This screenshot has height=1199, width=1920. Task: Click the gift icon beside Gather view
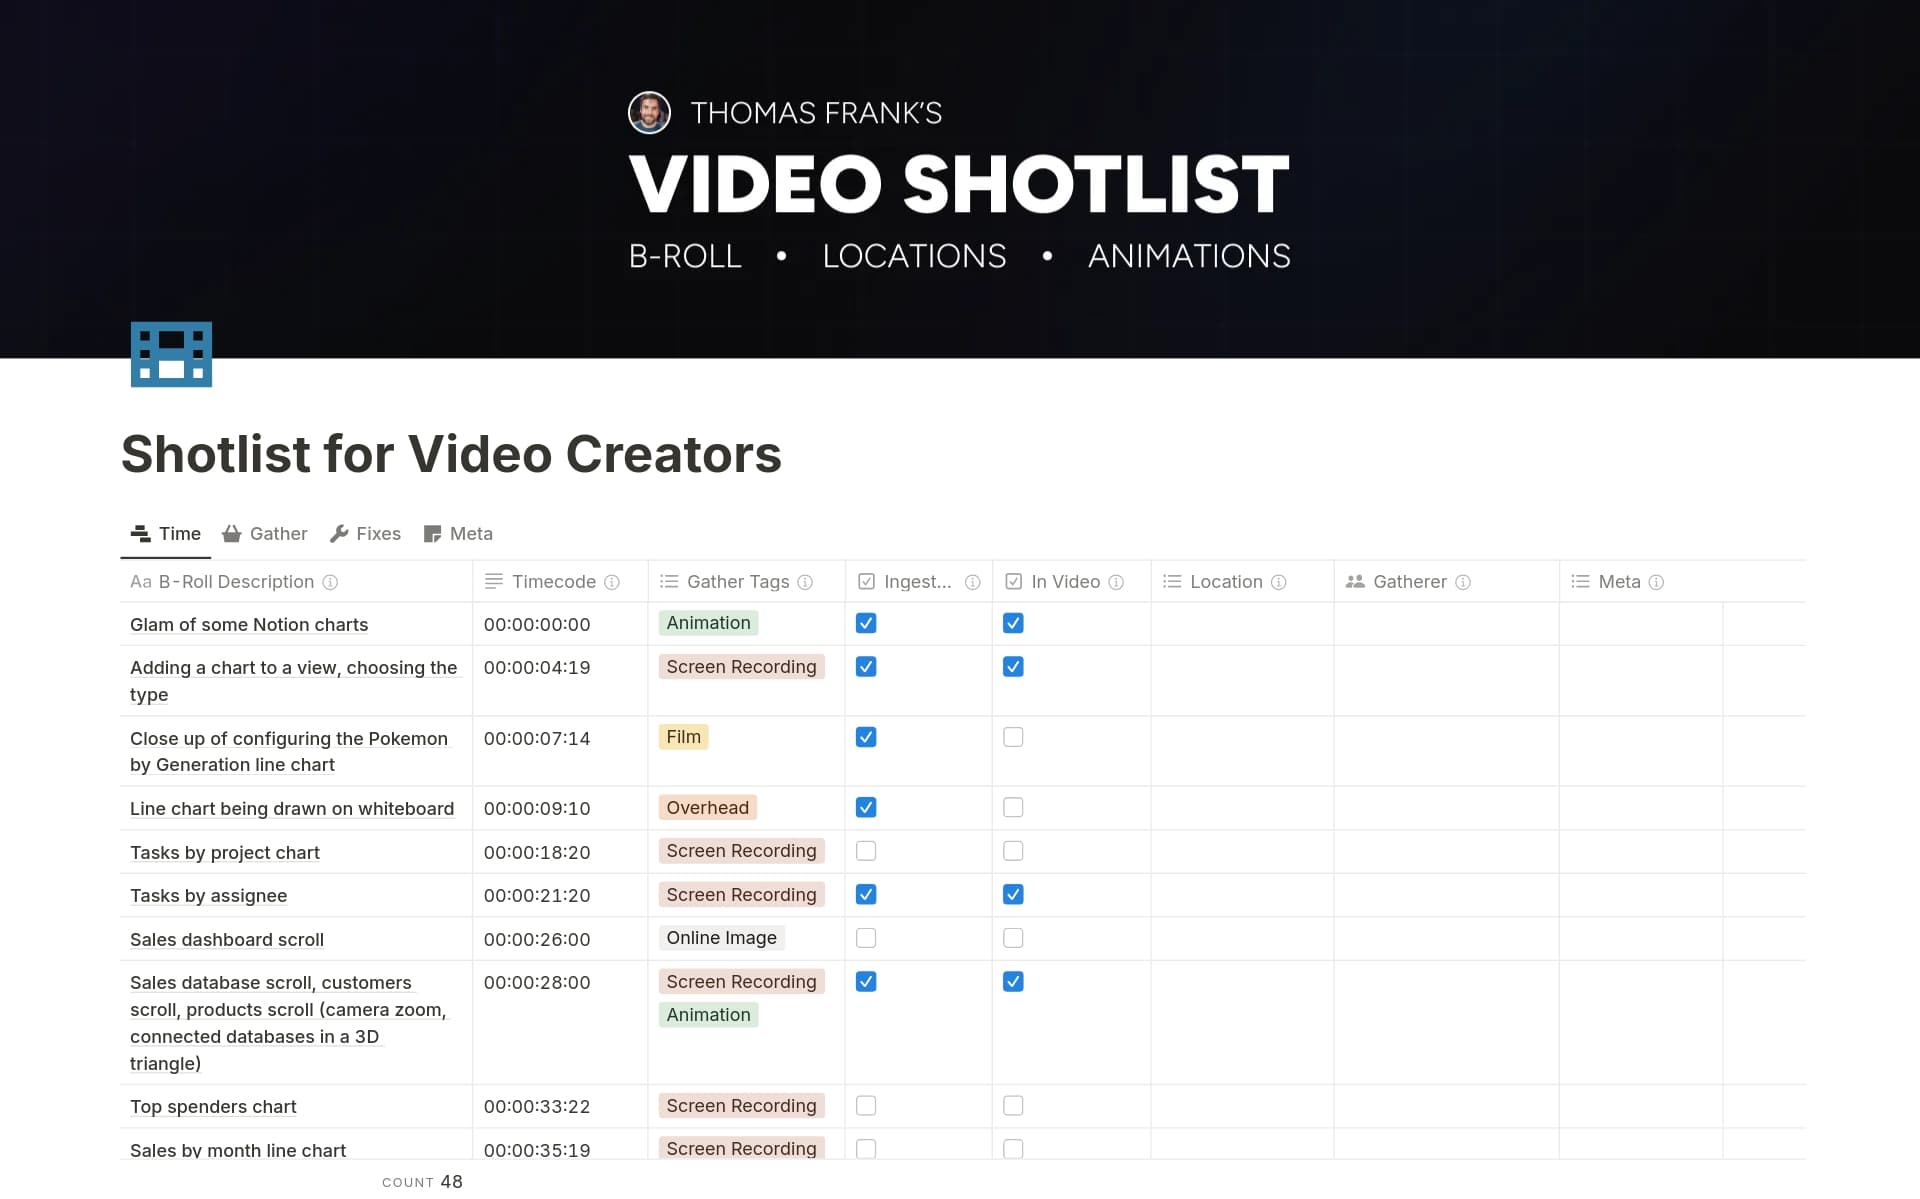point(231,533)
